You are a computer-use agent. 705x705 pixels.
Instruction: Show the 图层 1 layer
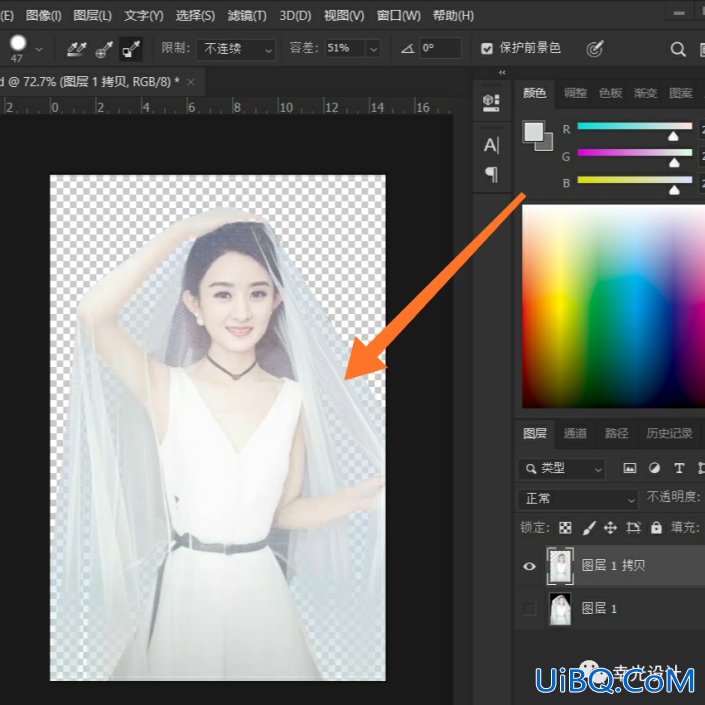click(530, 609)
